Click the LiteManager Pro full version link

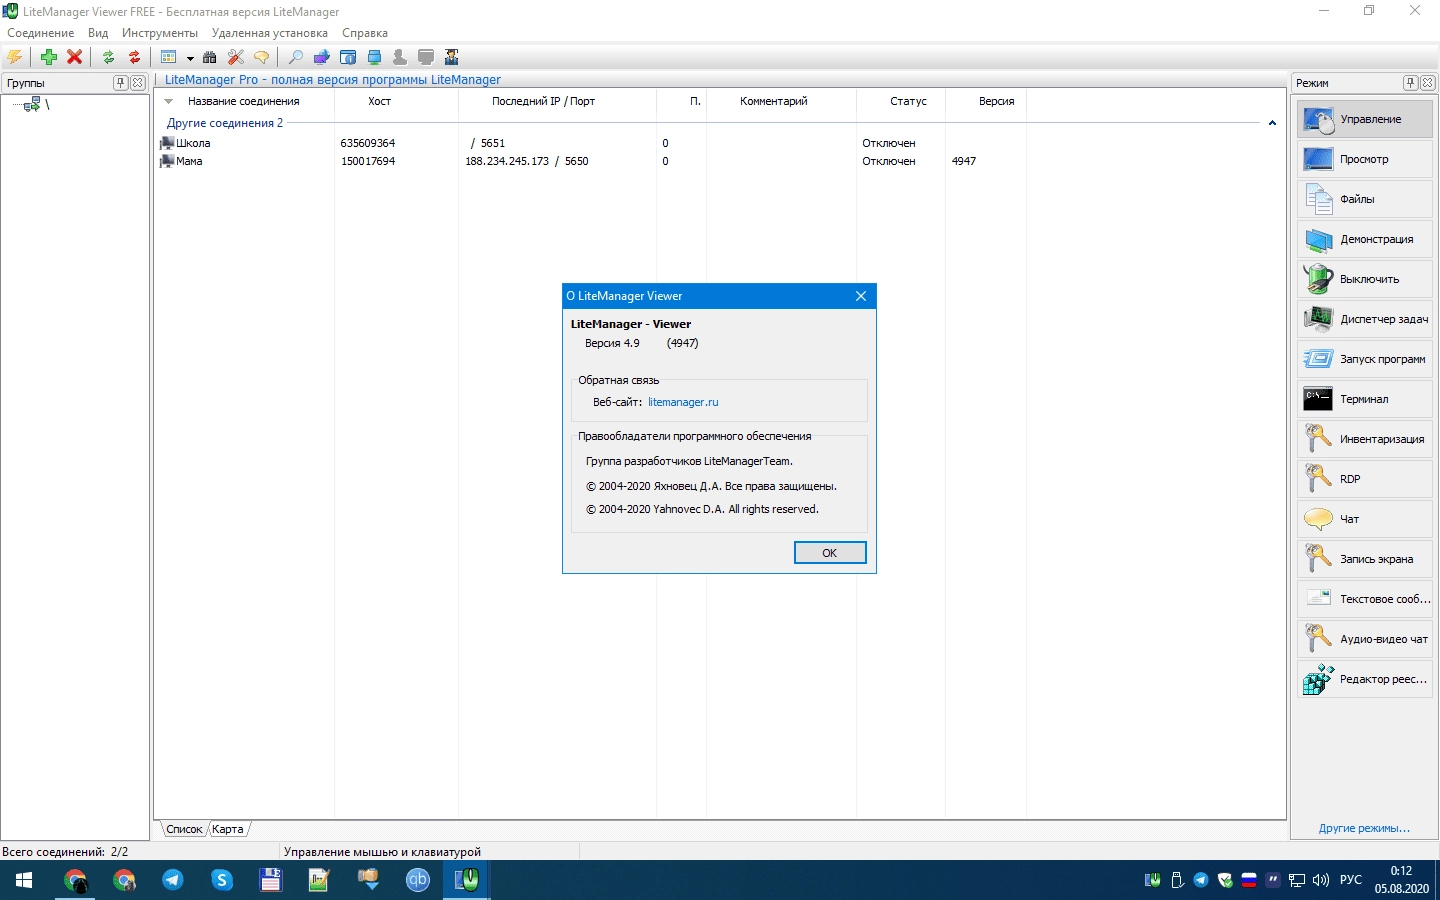[333, 80]
